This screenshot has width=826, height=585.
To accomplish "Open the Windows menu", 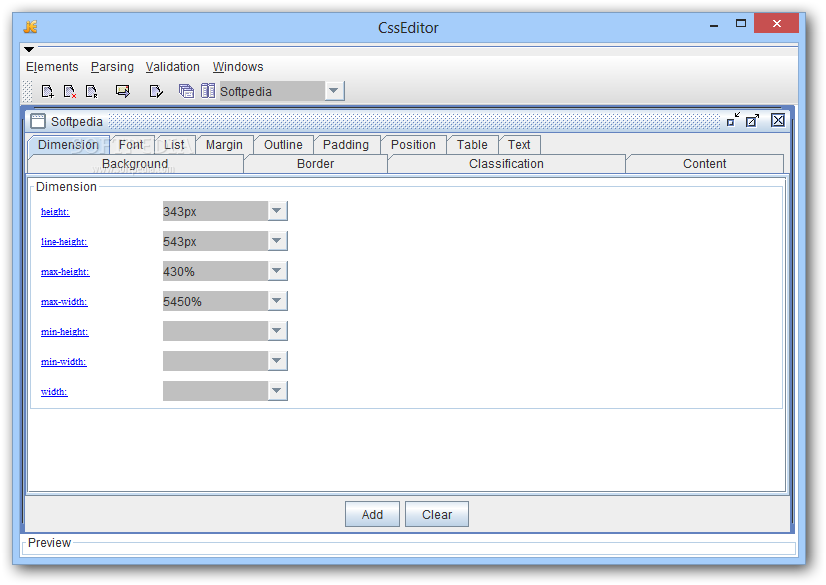I will pyautogui.click(x=238, y=67).
